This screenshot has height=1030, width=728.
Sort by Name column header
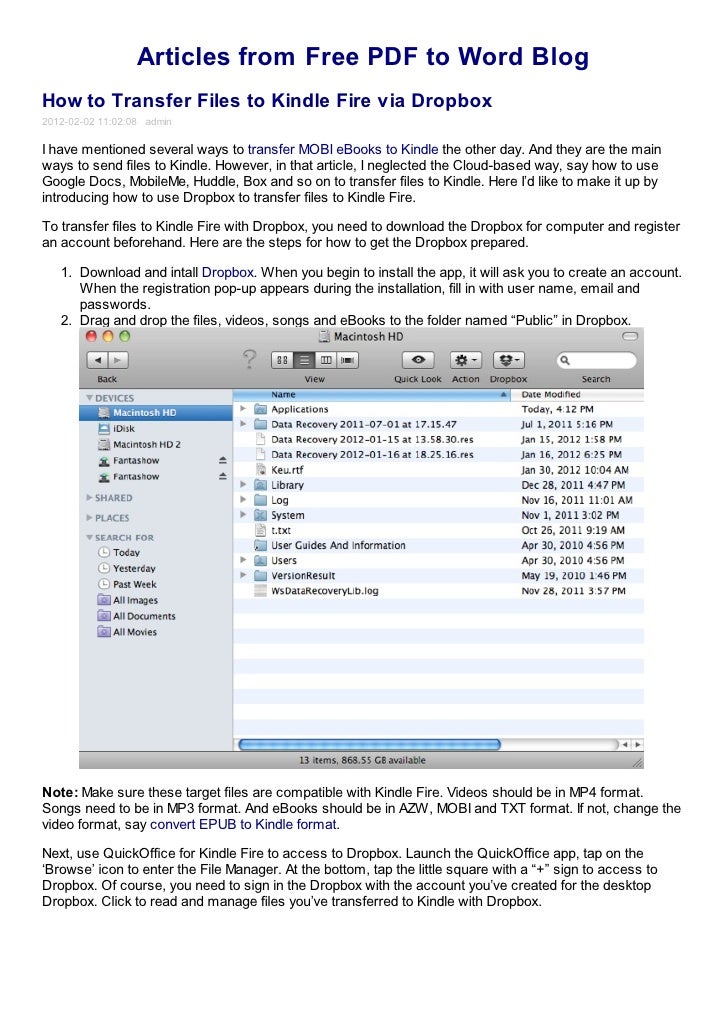pos(373,395)
